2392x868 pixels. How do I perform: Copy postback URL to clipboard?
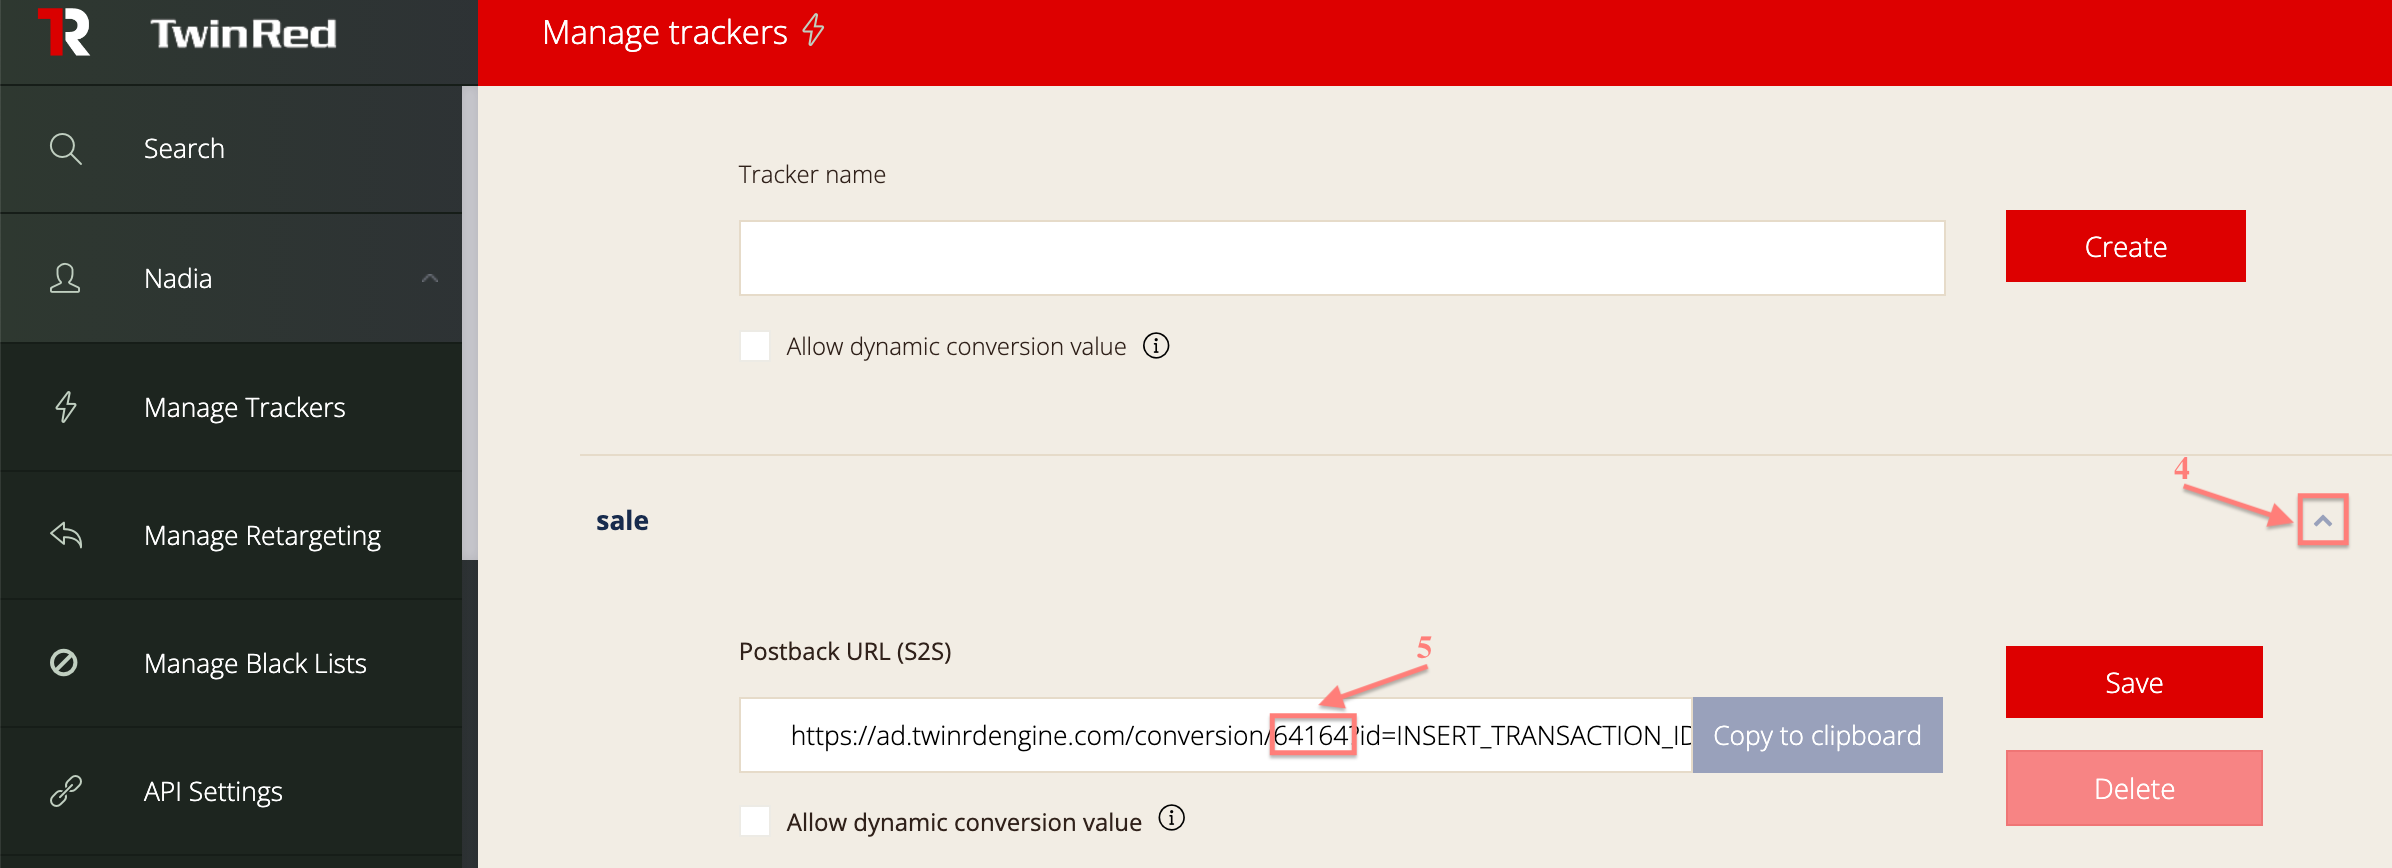coord(1818,735)
